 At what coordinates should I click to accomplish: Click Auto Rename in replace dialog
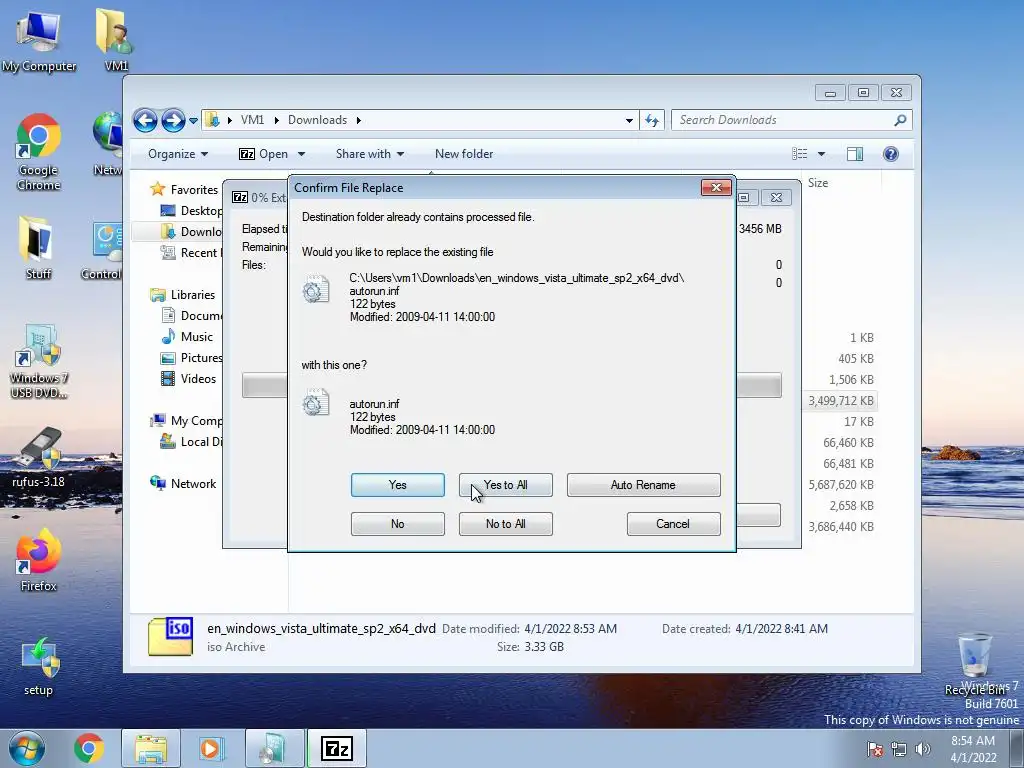click(x=643, y=485)
